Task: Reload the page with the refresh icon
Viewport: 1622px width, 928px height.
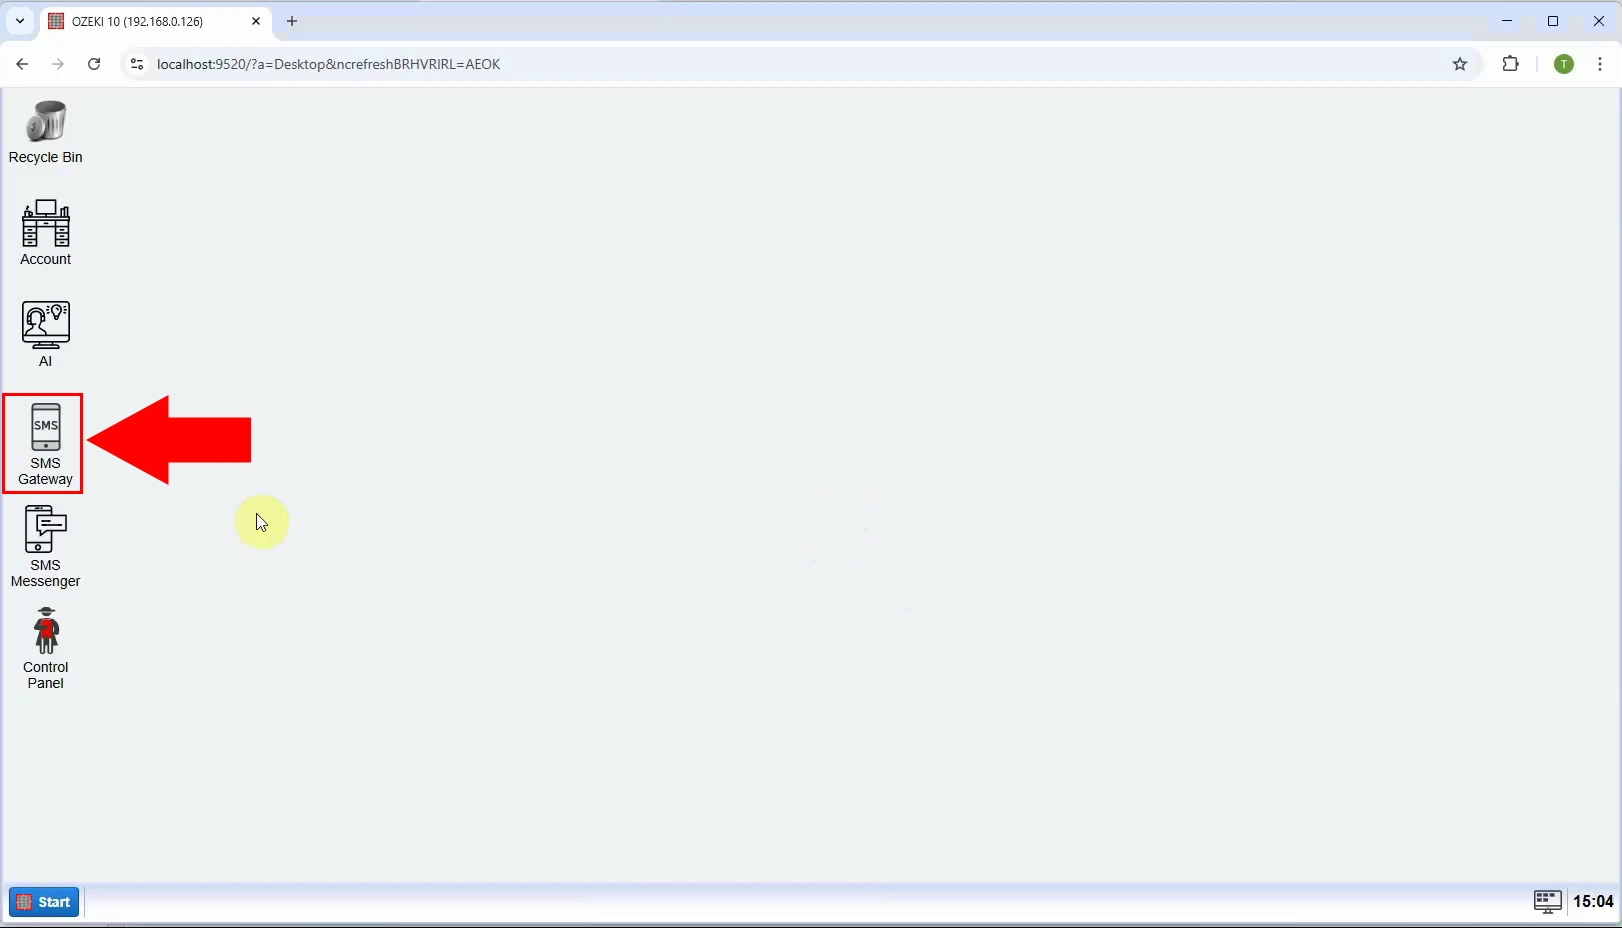Action: coord(94,64)
